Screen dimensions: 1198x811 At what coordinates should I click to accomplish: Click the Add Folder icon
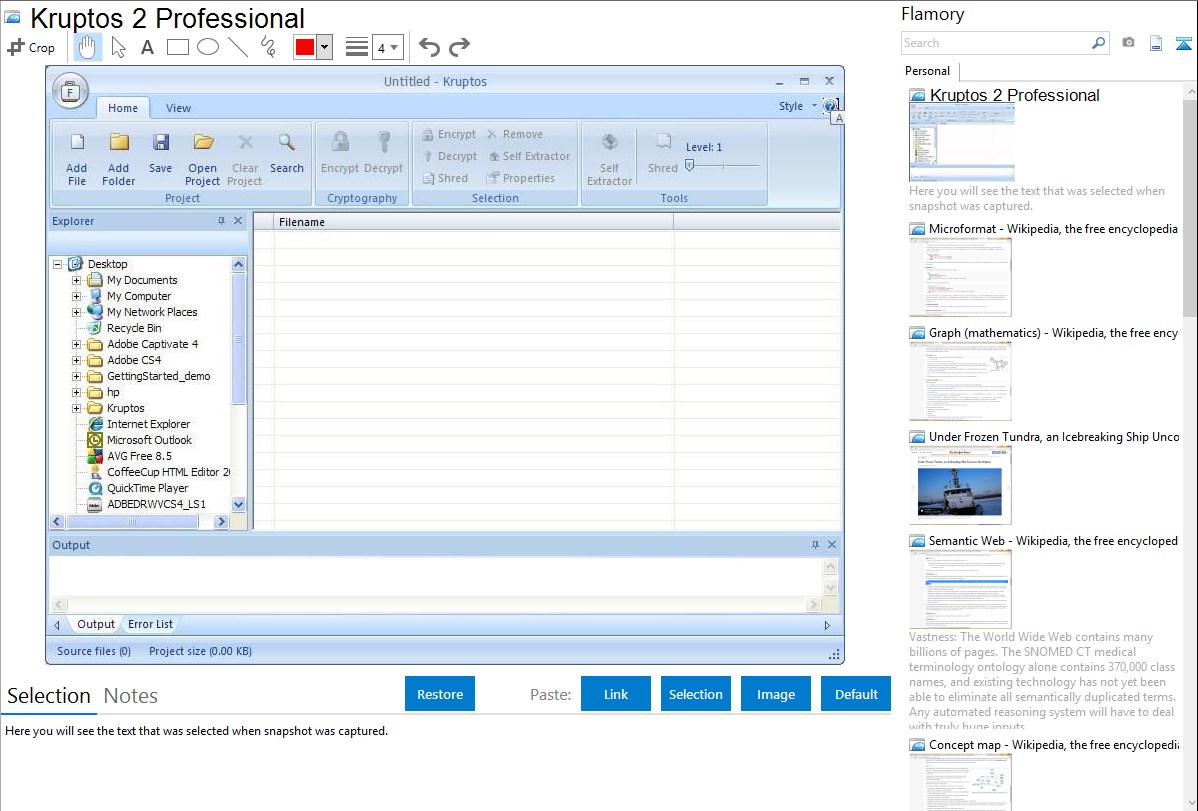(x=118, y=142)
